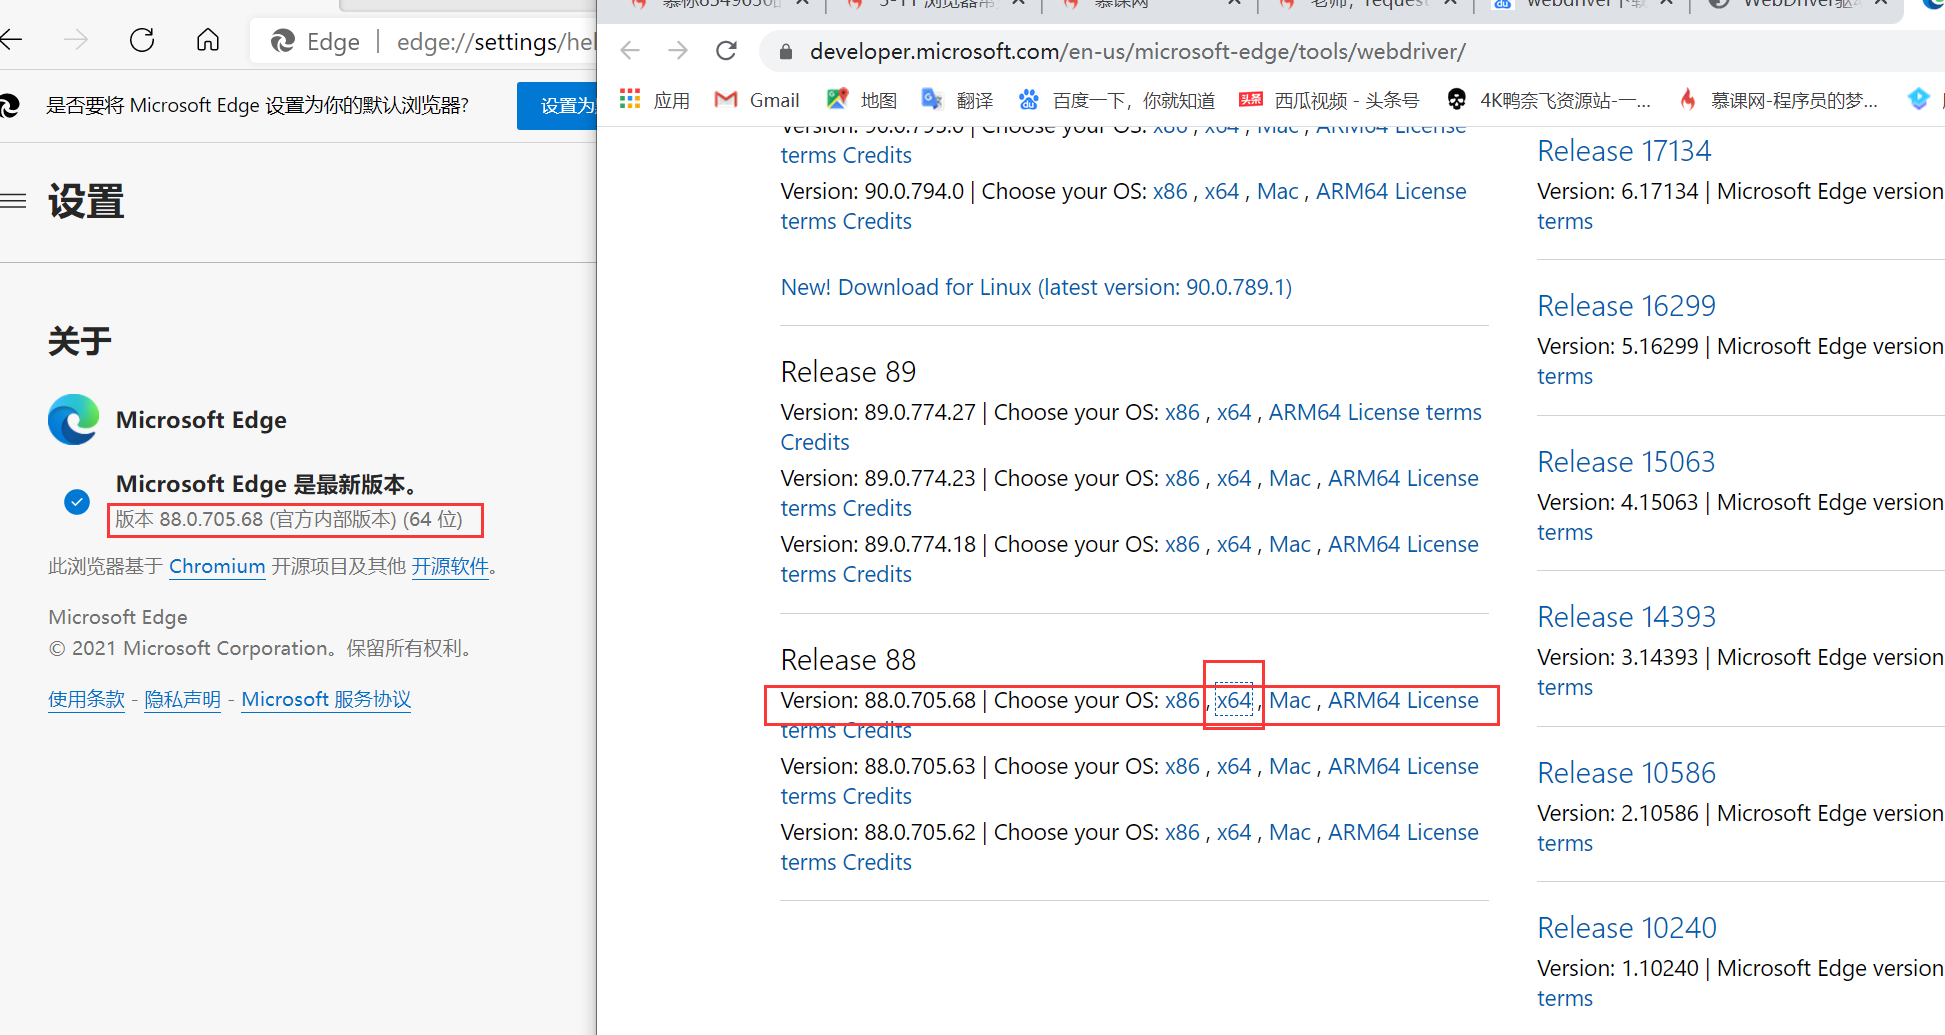Download ARM64 driver for version 88.0.705.62
1945x1035 pixels.
tap(1364, 832)
